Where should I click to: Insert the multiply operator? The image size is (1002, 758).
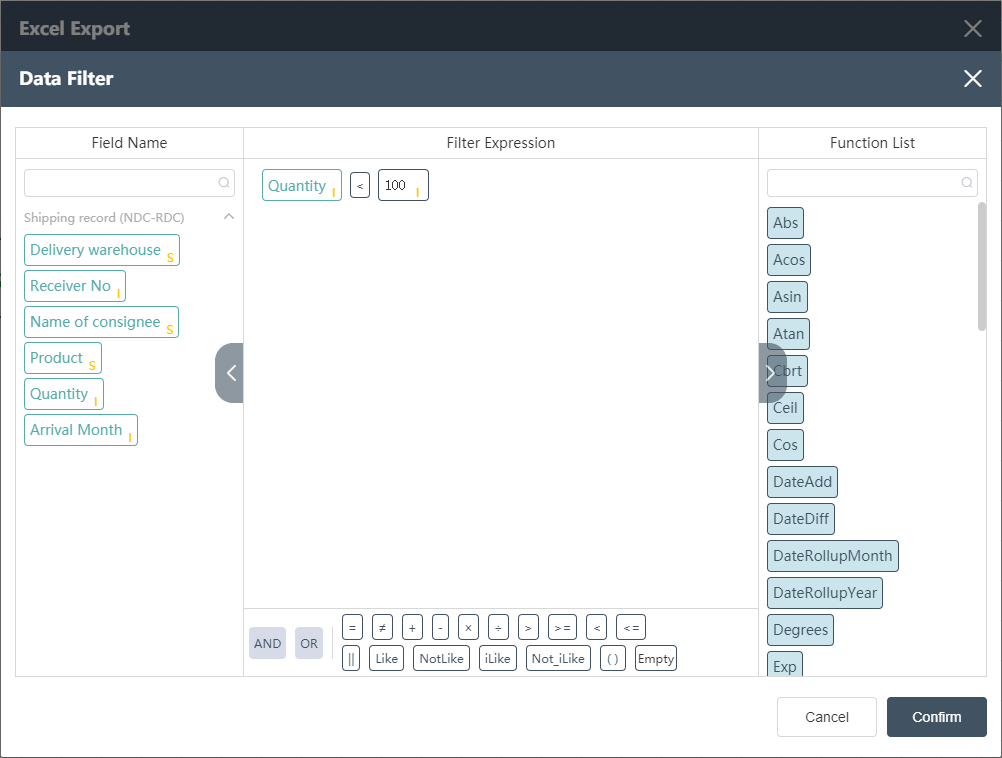(x=468, y=628)
